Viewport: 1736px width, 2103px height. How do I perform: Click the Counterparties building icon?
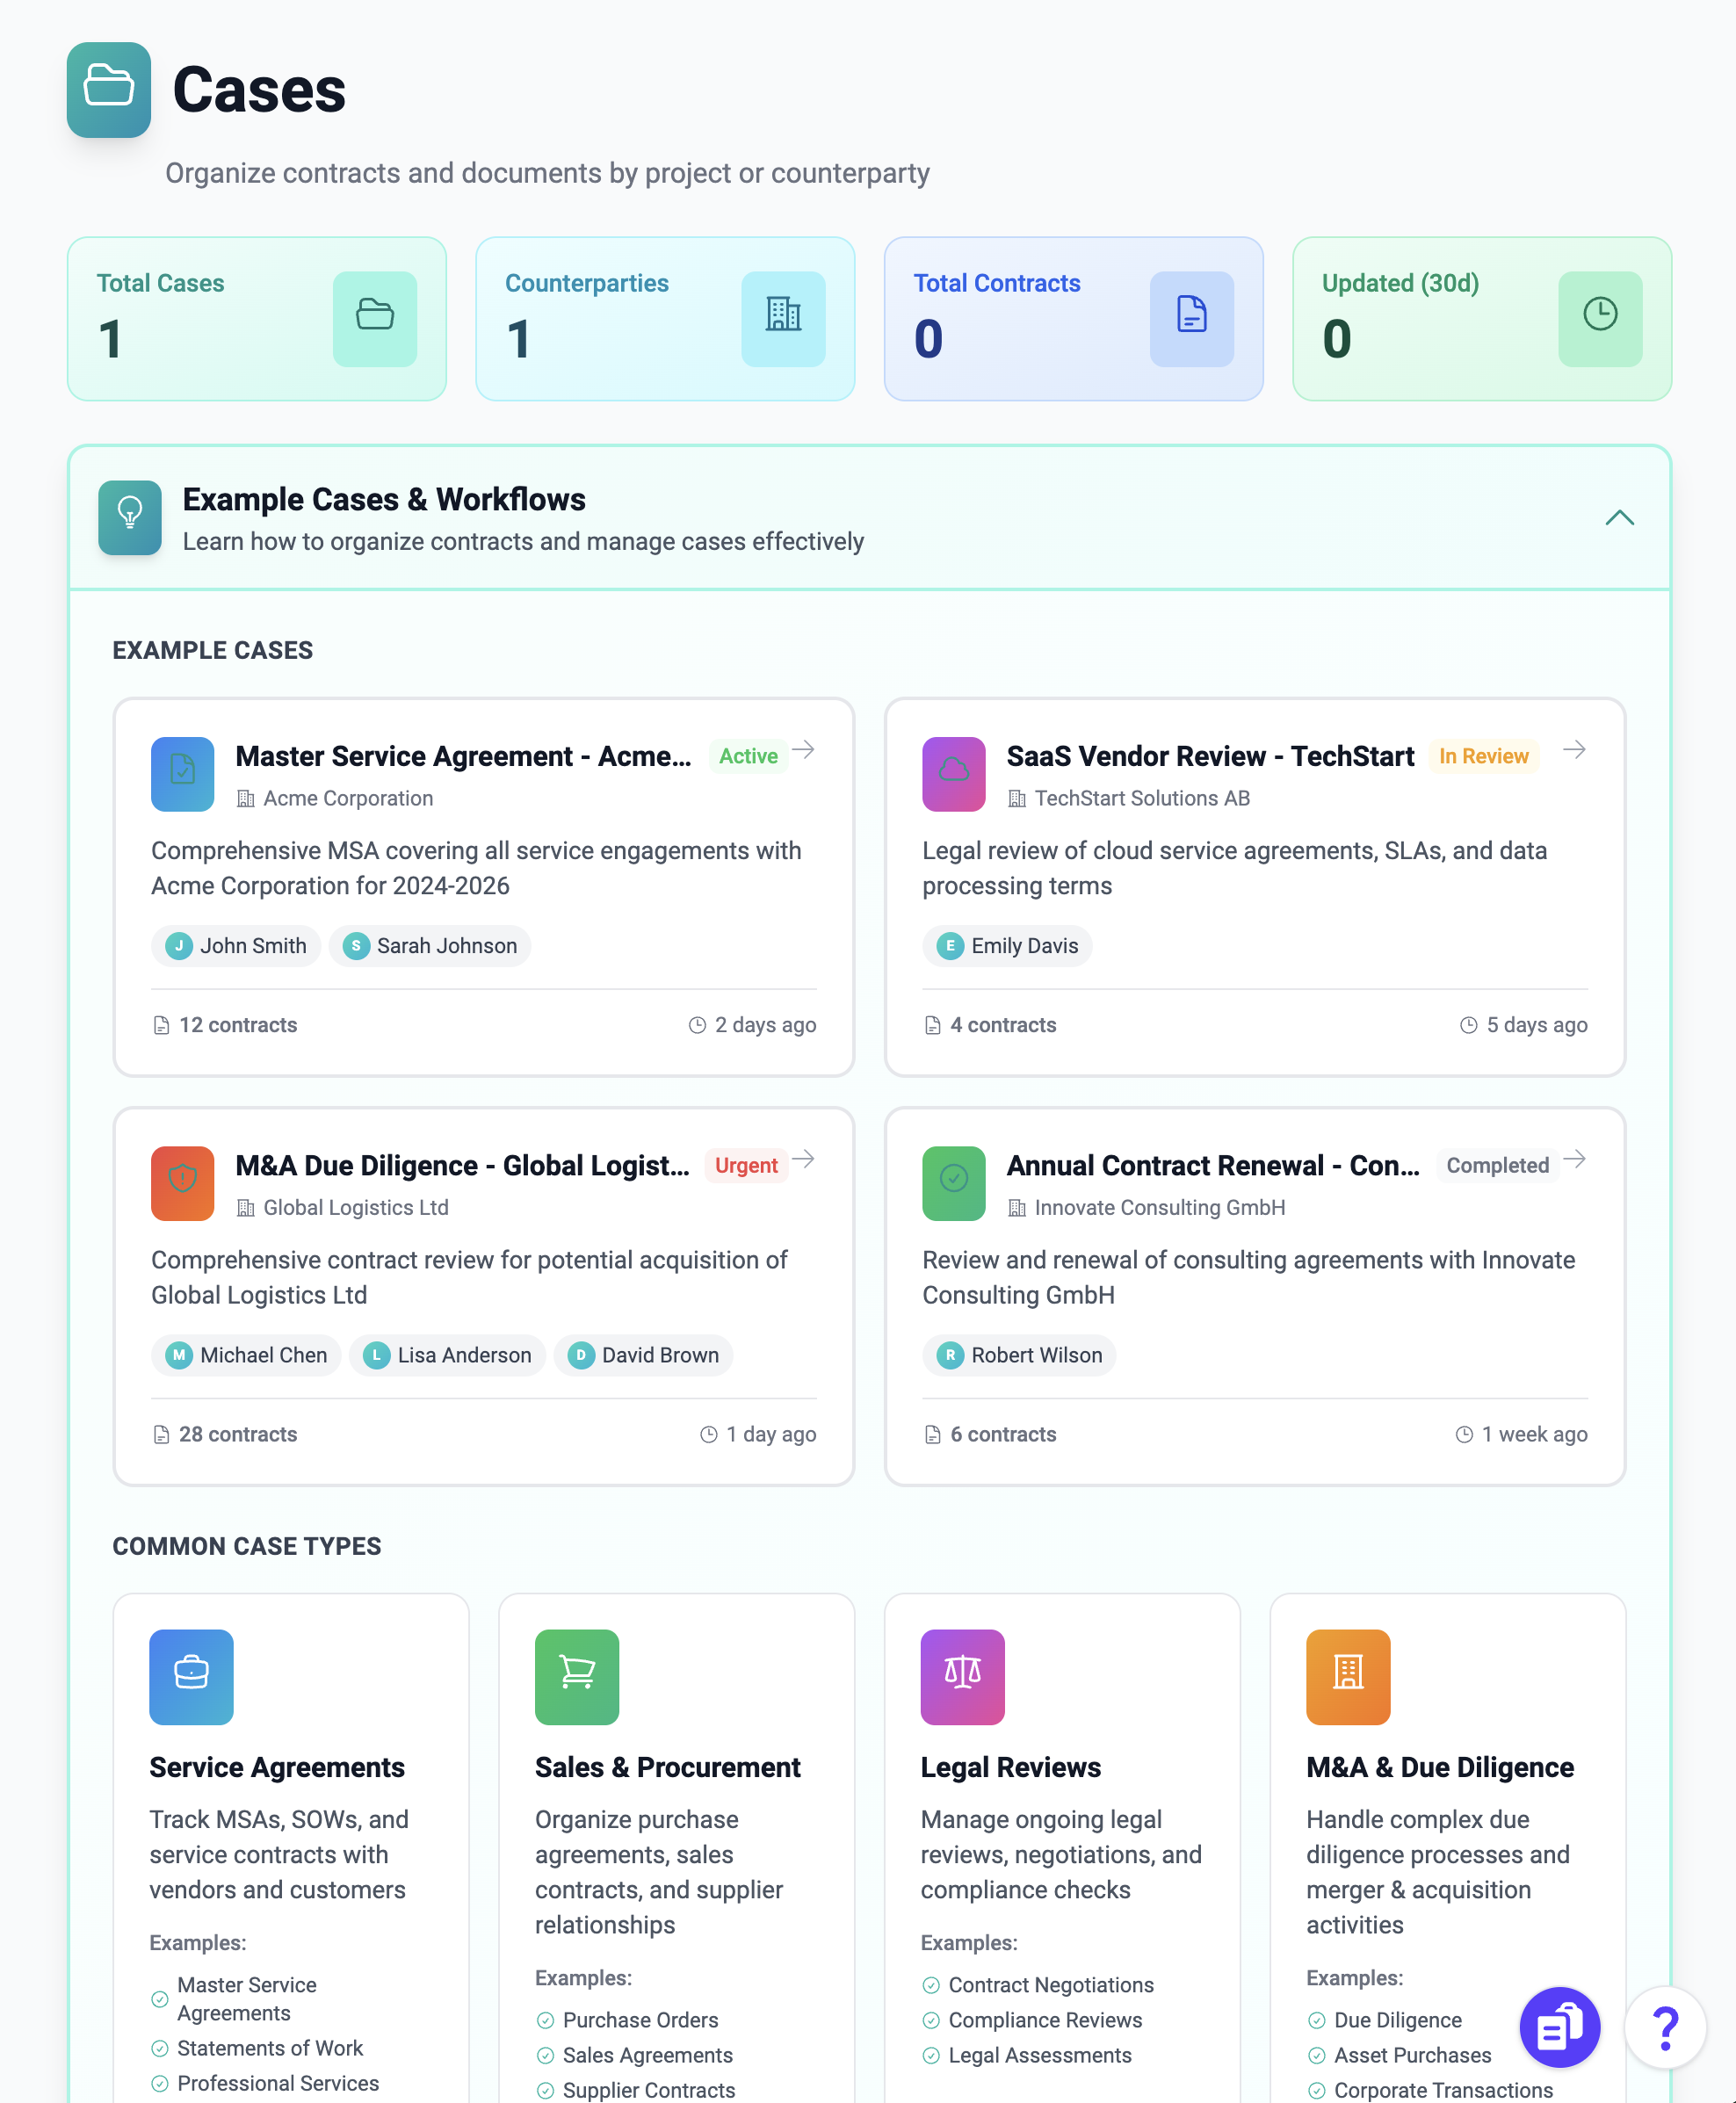pos(782,318)
